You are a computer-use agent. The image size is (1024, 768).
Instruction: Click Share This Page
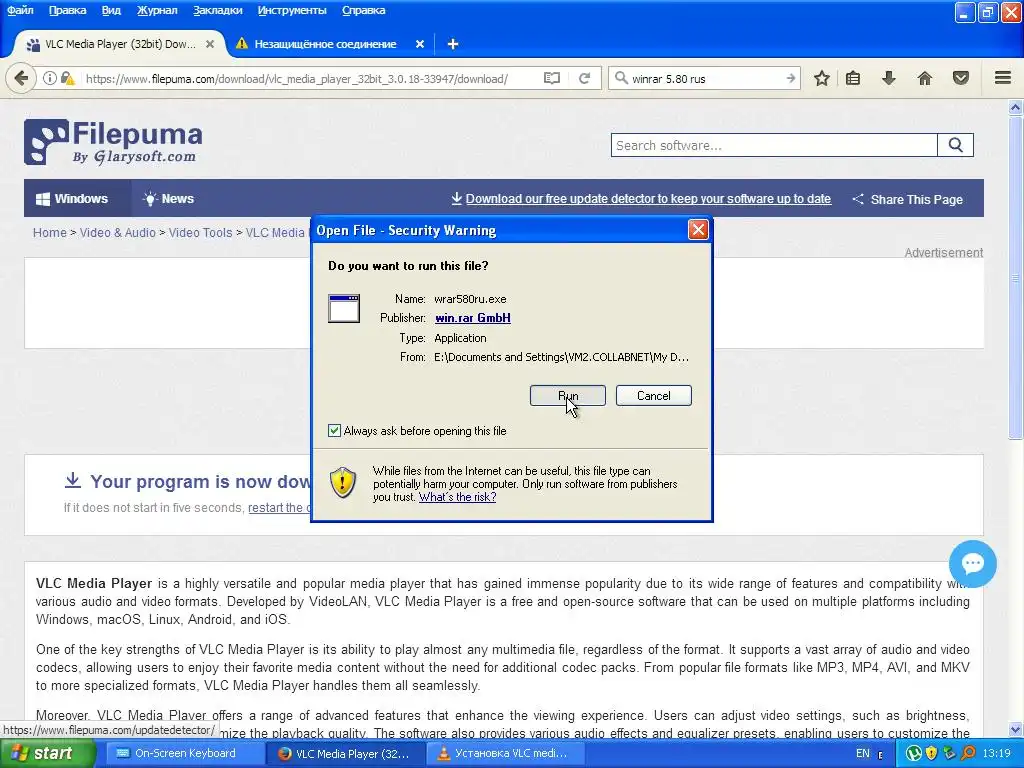(x=907, y=199)
